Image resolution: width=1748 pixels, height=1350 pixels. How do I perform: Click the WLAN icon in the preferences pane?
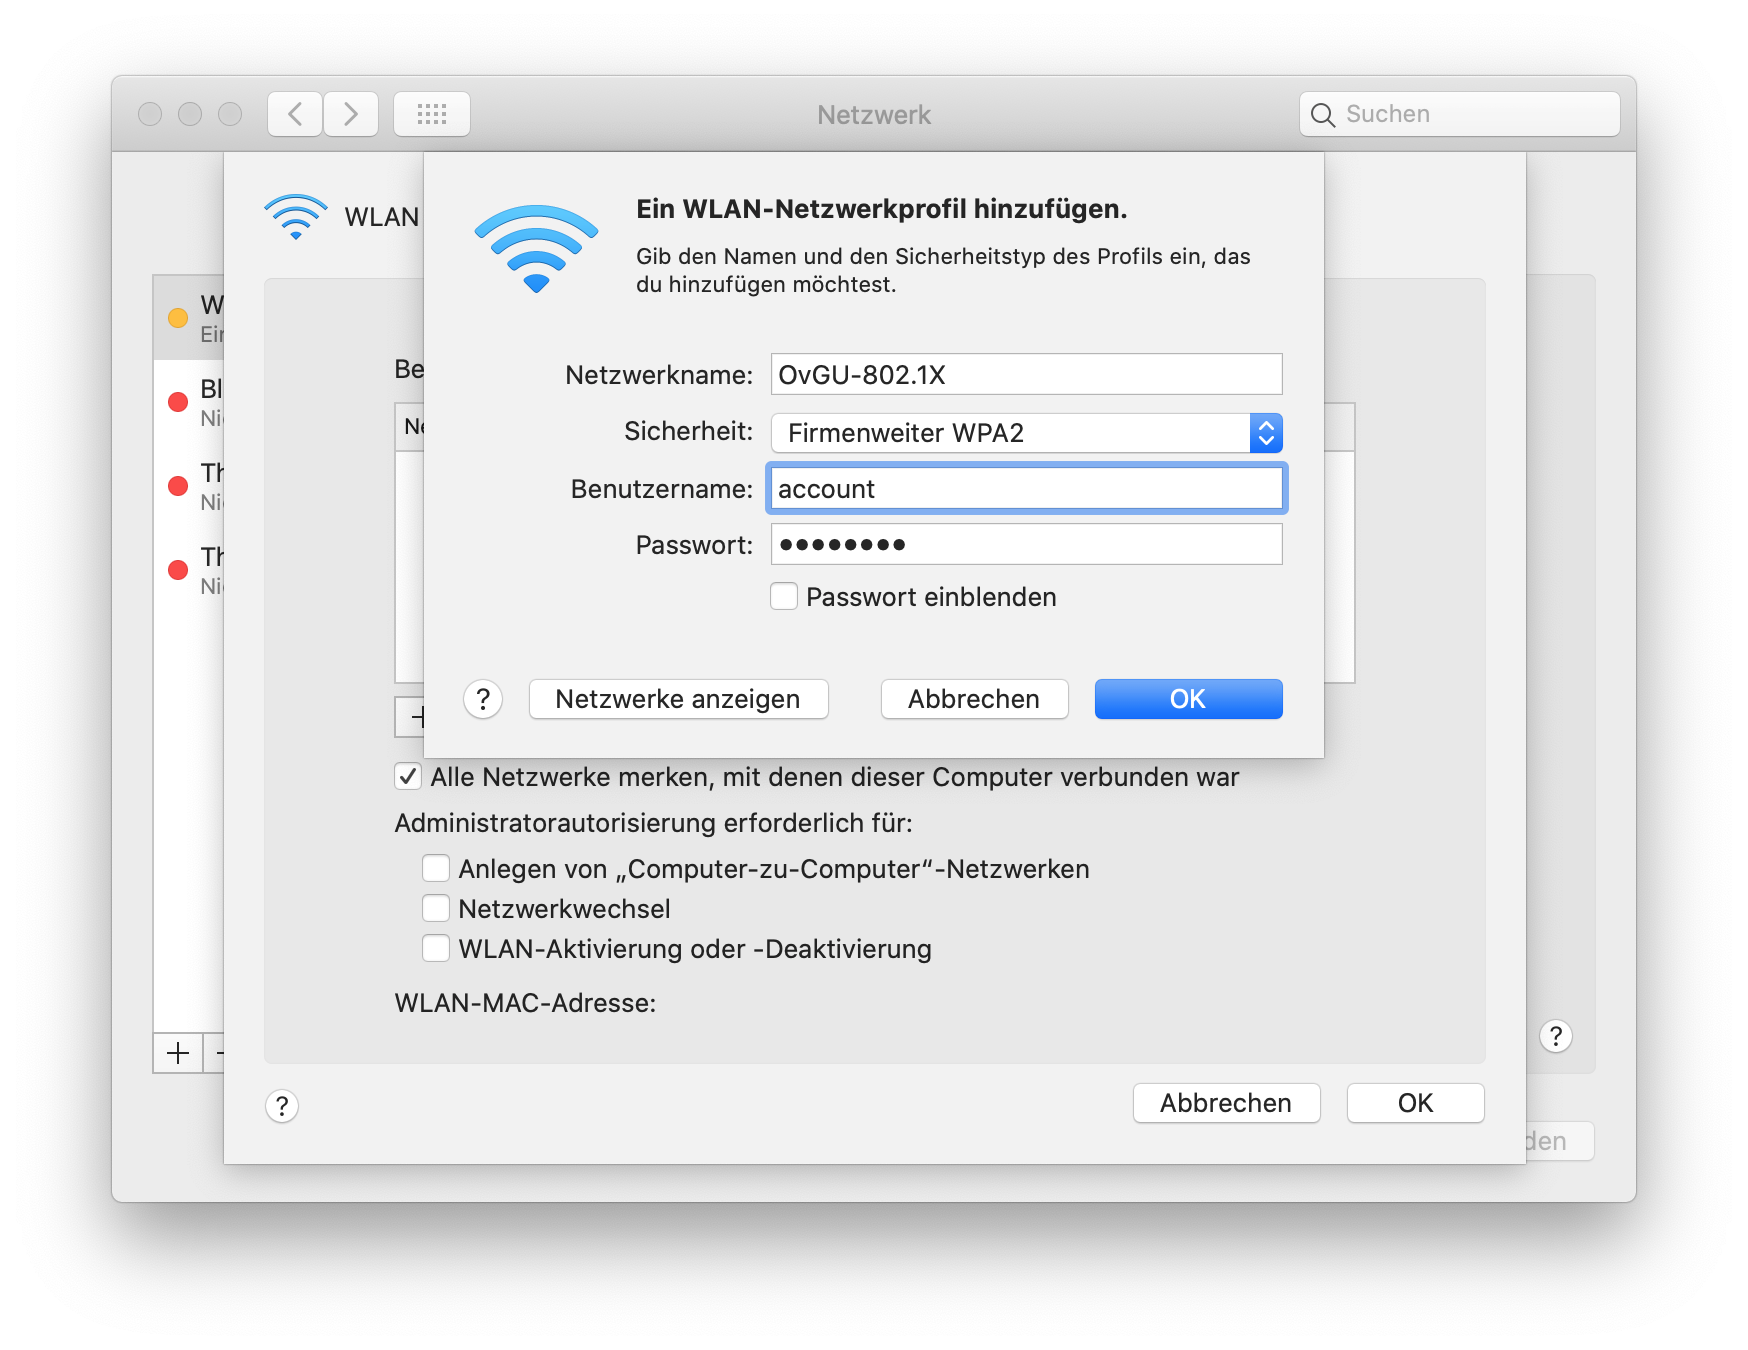(294, 216)
